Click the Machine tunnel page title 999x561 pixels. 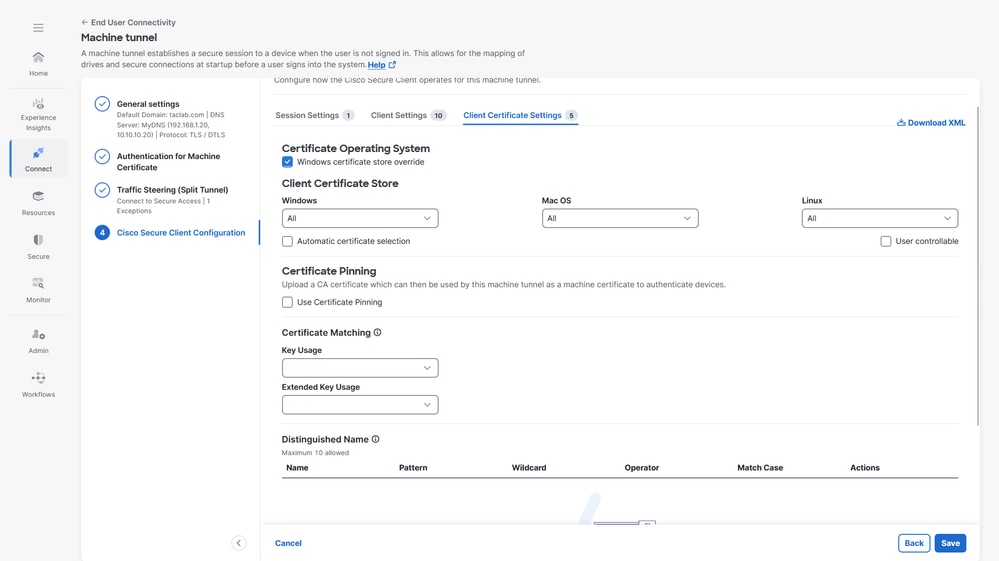(x=119, y=38)
